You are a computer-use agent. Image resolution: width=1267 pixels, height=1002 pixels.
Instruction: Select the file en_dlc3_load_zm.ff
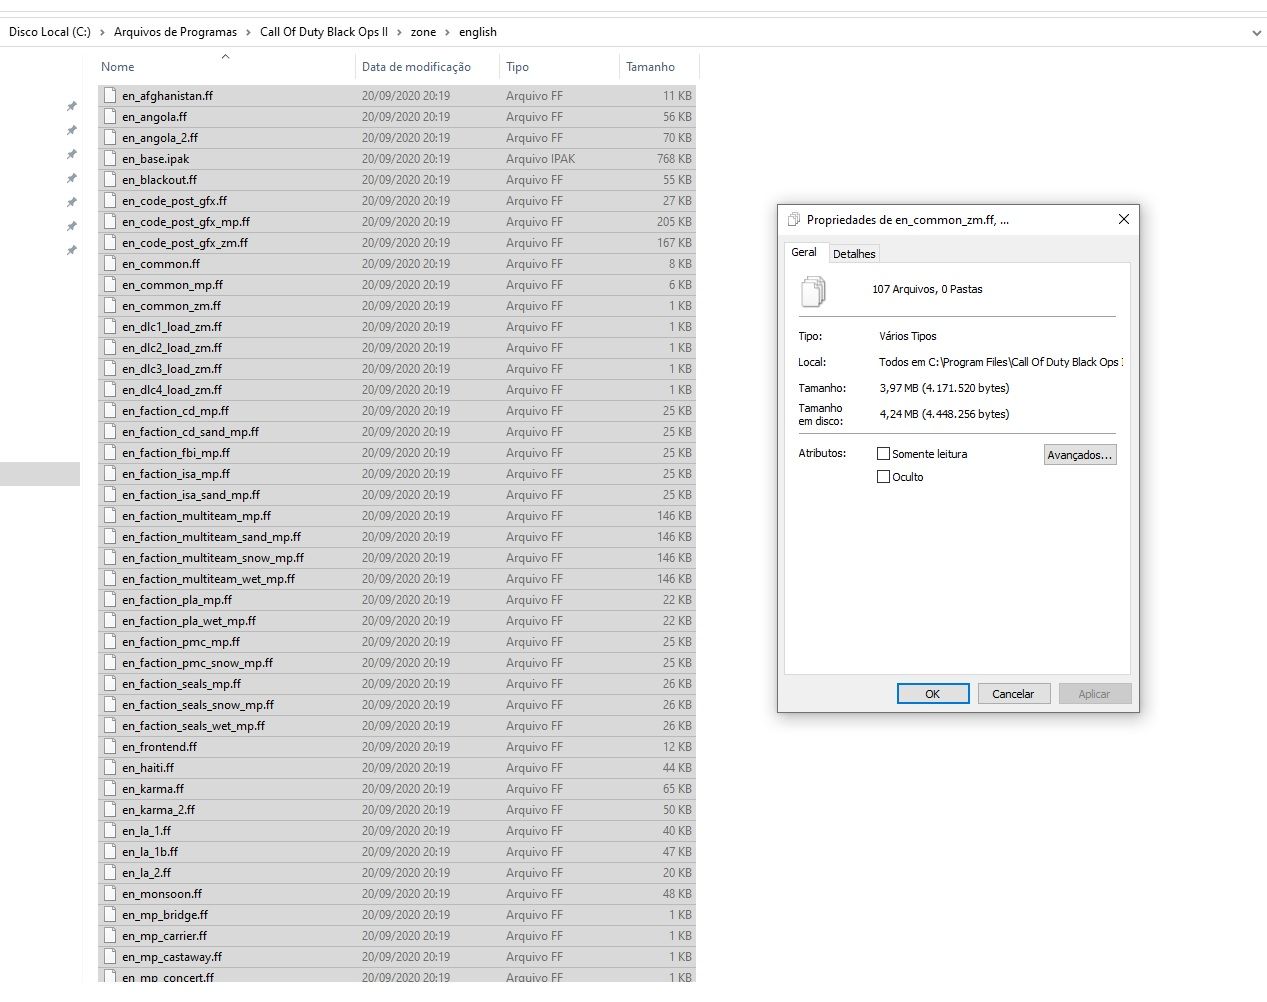coord(397,369)
